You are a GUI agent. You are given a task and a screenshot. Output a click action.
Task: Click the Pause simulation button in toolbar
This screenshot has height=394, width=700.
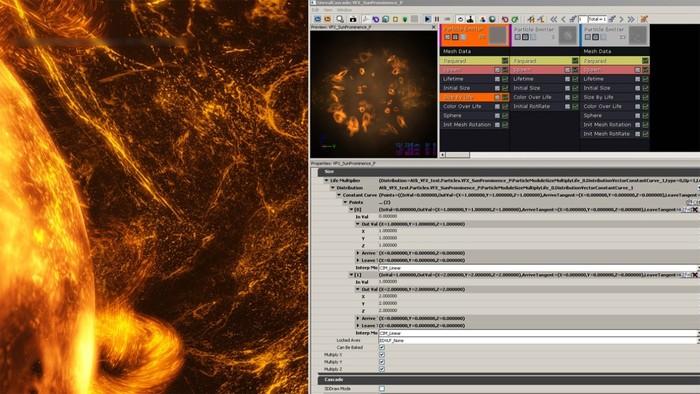(437, 19)
